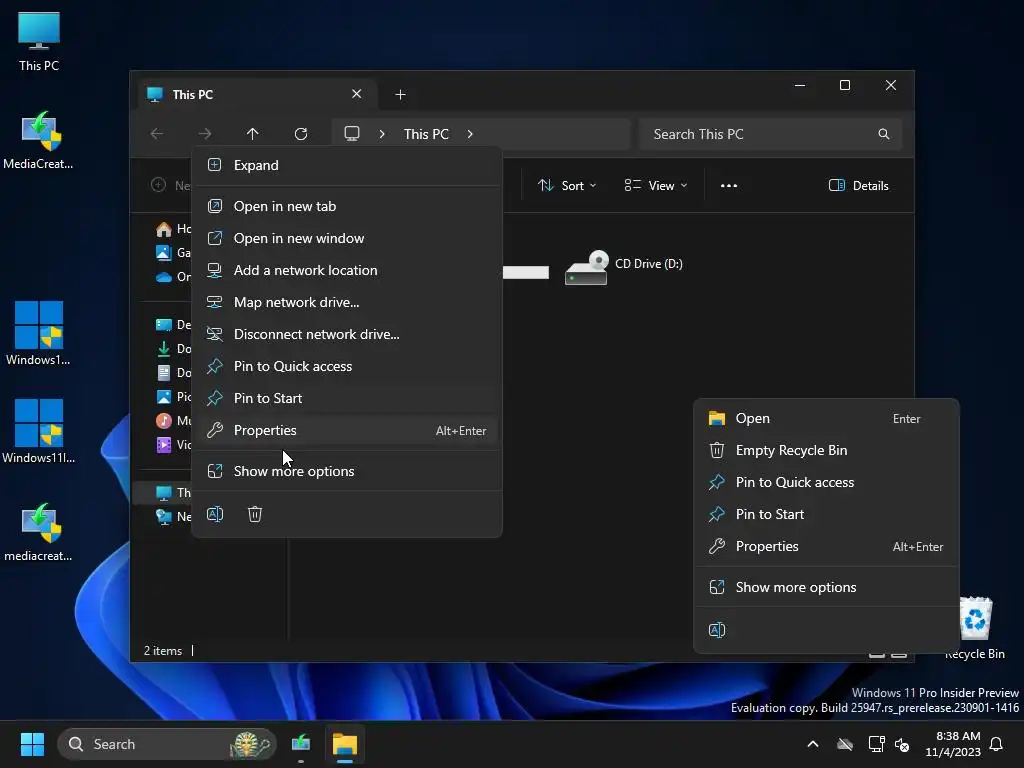Viewport: 1024px width, 768px height.
Task: Select Add a network location
Action: tap(347, 270)
